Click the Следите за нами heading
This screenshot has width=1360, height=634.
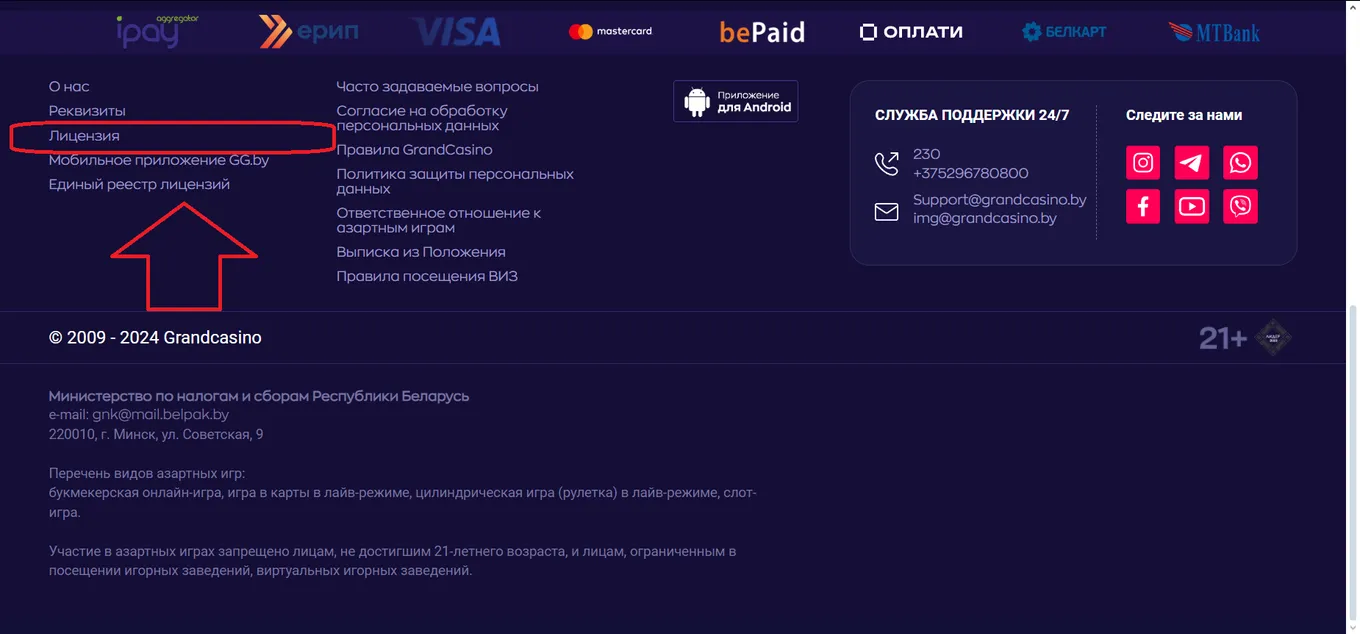point(1184,115)
